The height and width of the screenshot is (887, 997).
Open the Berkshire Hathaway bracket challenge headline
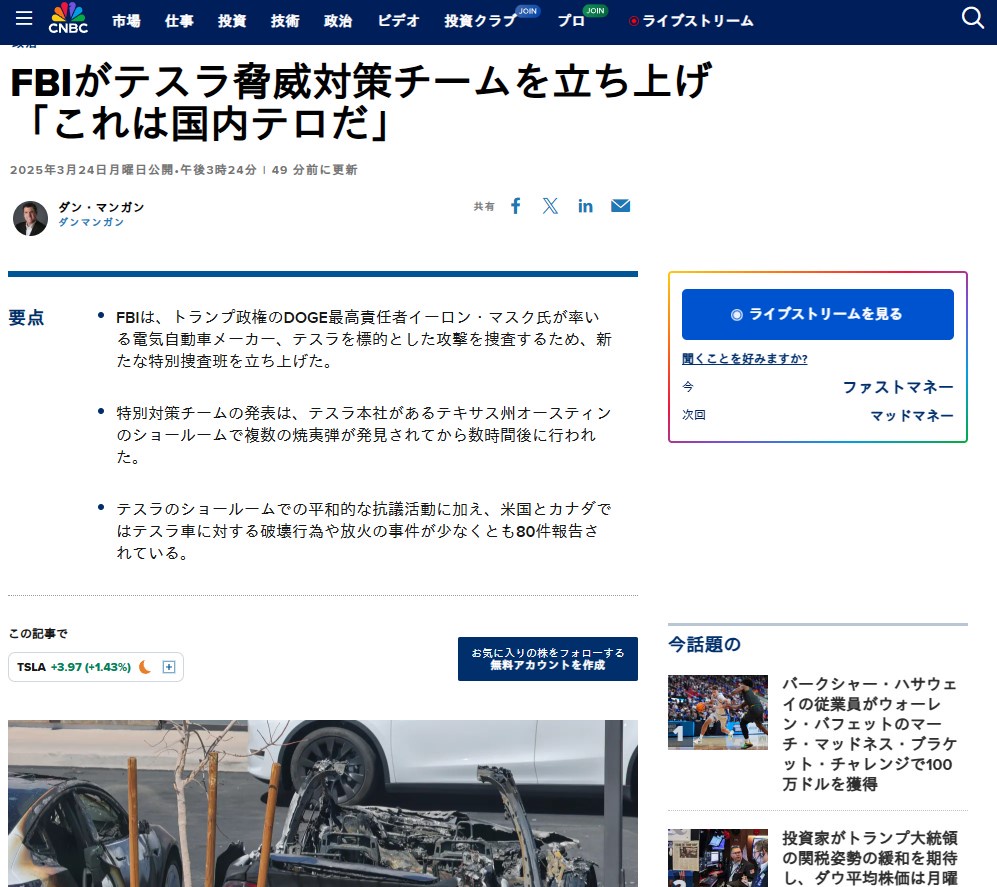click(x=869, y=734)
